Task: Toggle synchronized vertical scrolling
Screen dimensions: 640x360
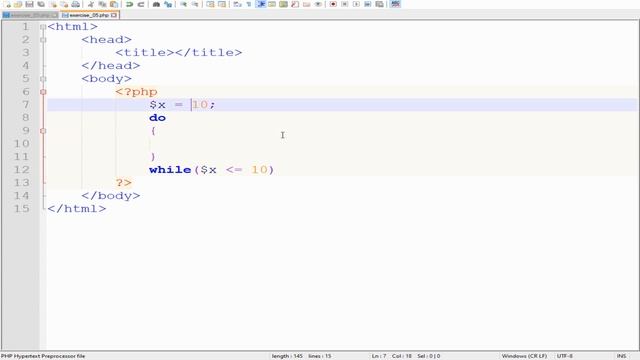Action: click(x=210, y=4)
